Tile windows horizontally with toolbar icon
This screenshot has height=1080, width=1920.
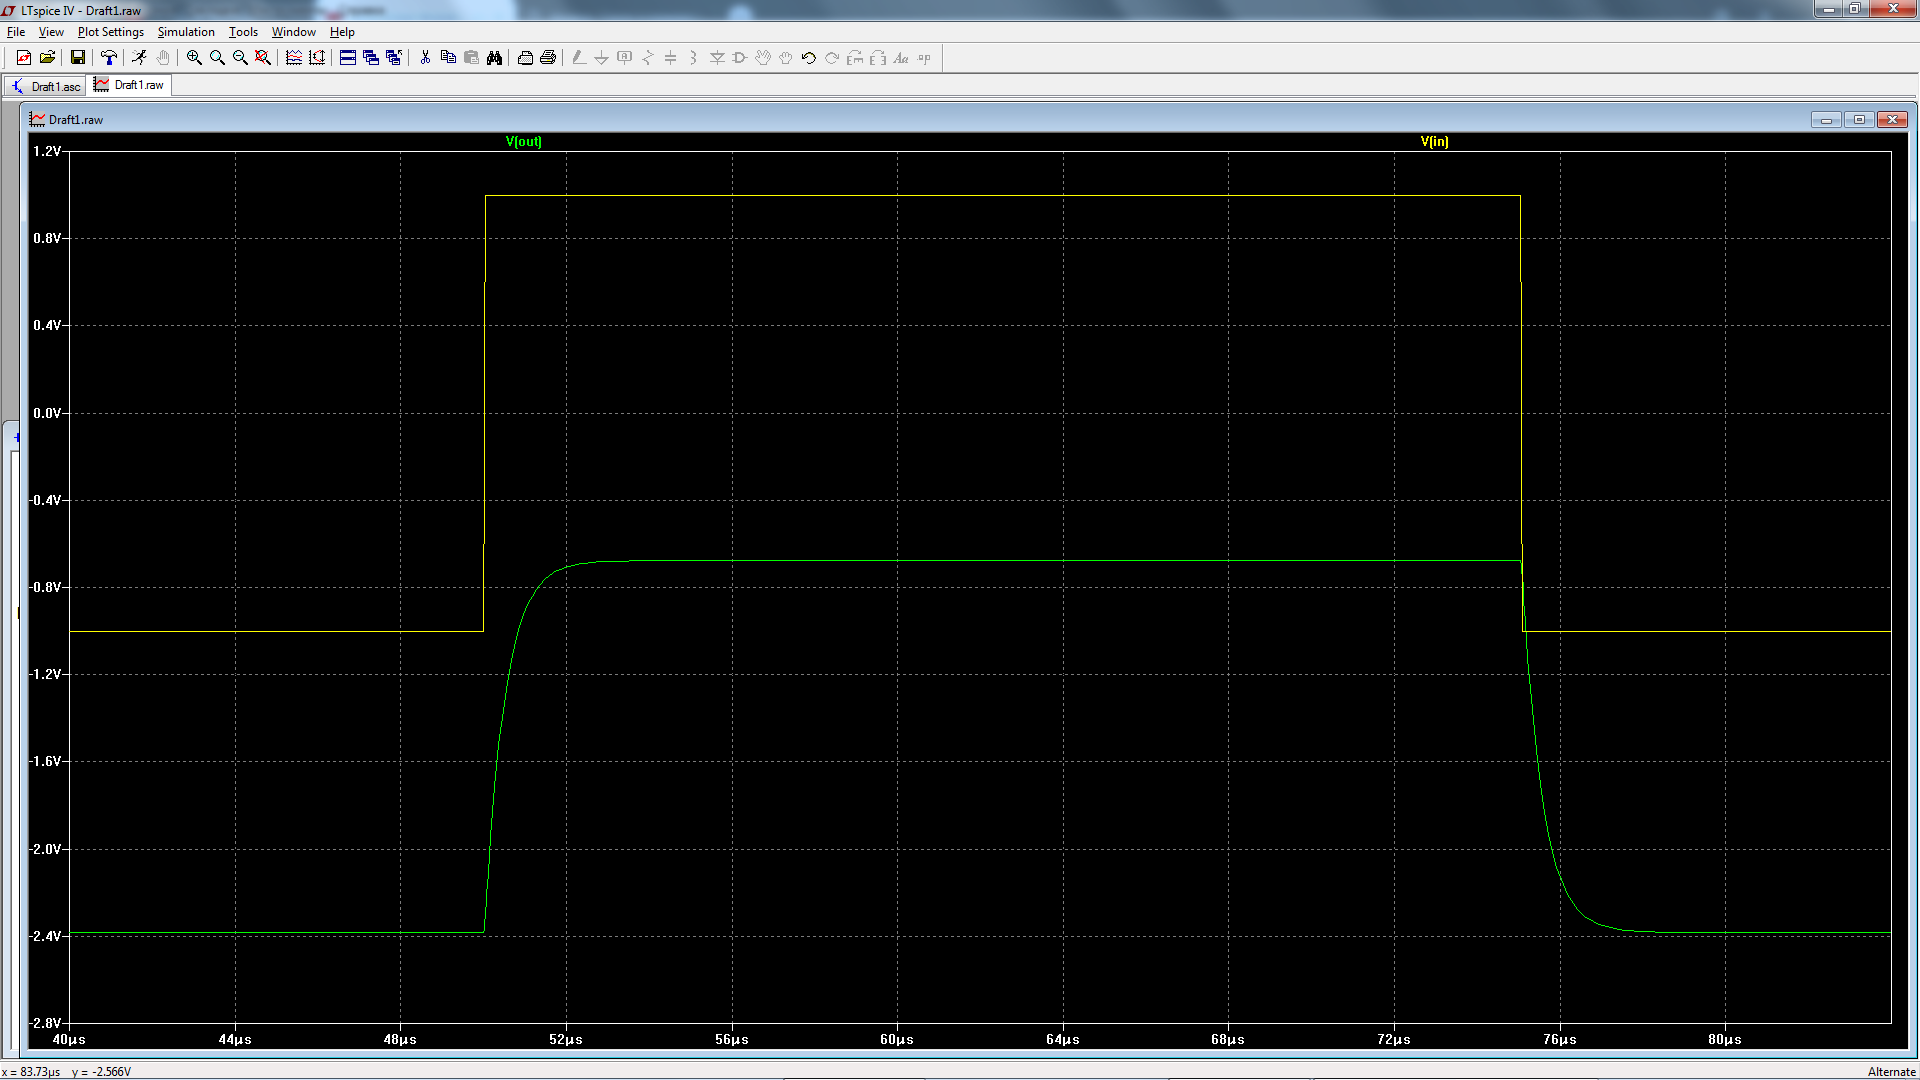[x=348, y=58]
